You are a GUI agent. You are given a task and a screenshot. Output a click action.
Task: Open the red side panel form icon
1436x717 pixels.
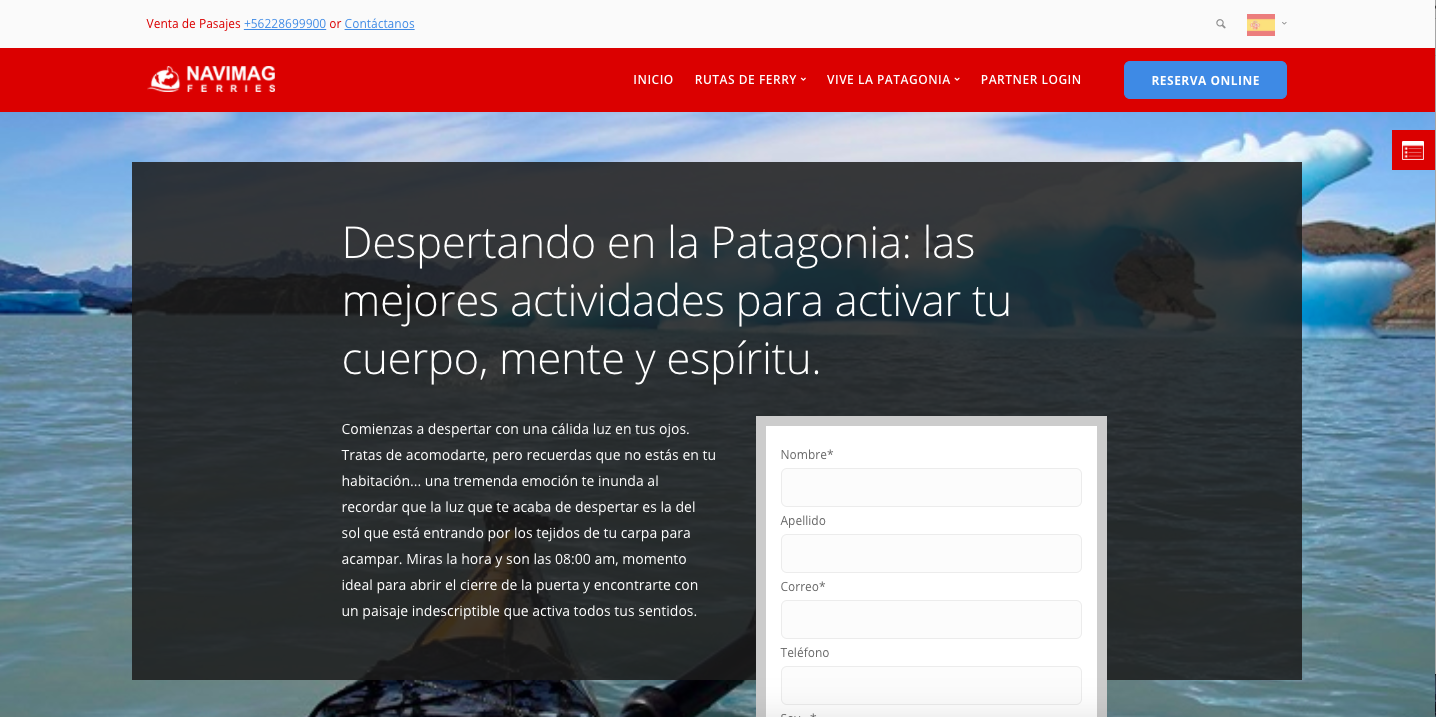[1412, 150]
